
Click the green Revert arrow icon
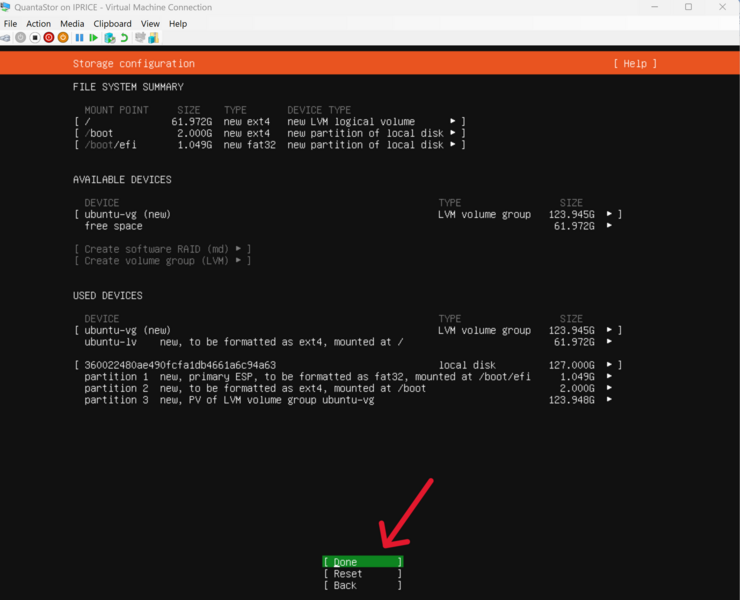coord(124,38)
